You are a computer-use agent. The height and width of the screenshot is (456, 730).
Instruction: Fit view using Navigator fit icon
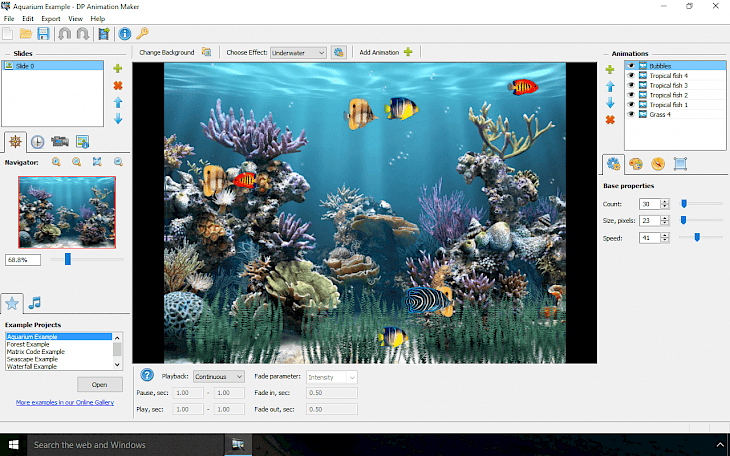pyautogui.click(x=97, y=162)
